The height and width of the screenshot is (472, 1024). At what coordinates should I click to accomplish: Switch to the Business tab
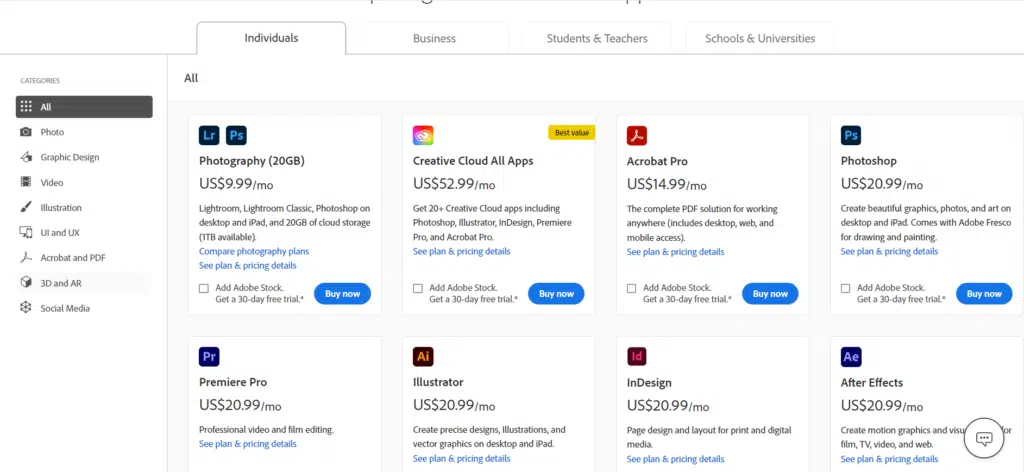click(x=434, y=39)
